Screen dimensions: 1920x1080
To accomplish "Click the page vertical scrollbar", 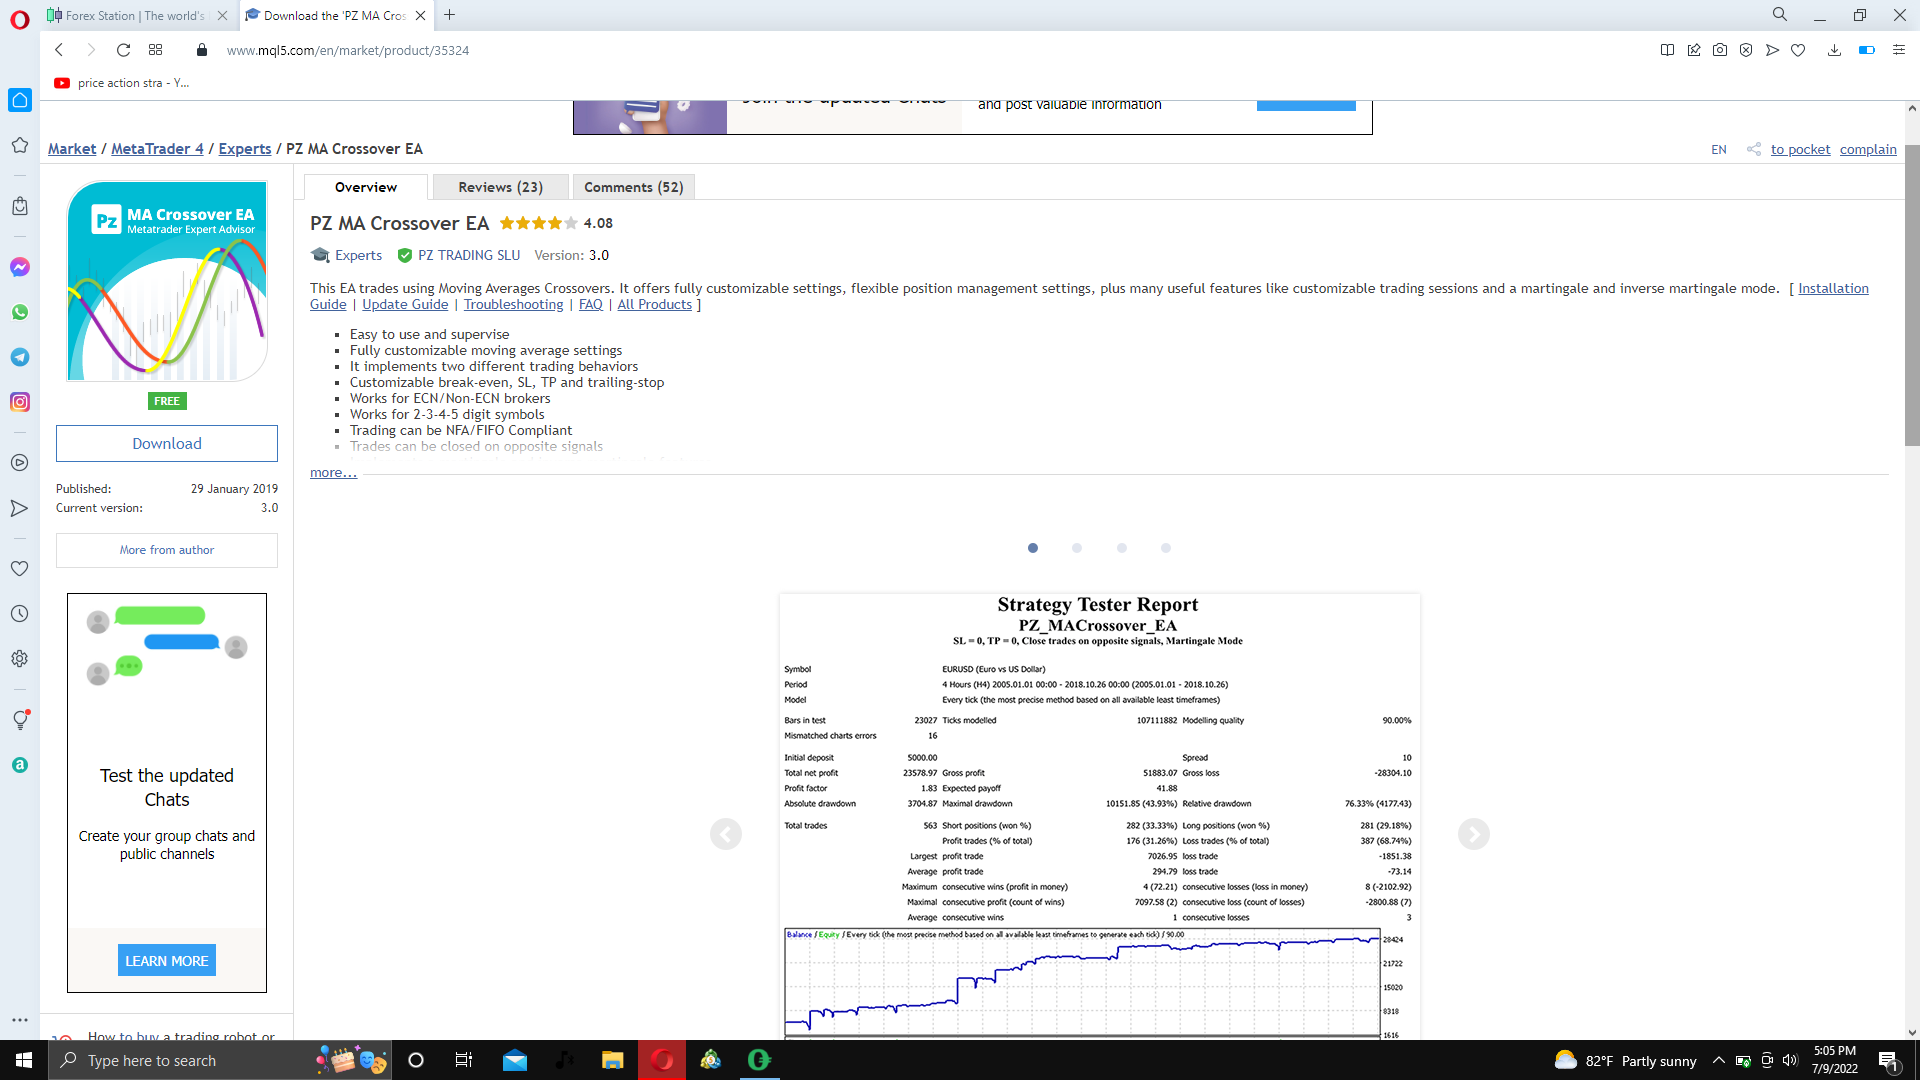I will click(x=1912, y=296).
